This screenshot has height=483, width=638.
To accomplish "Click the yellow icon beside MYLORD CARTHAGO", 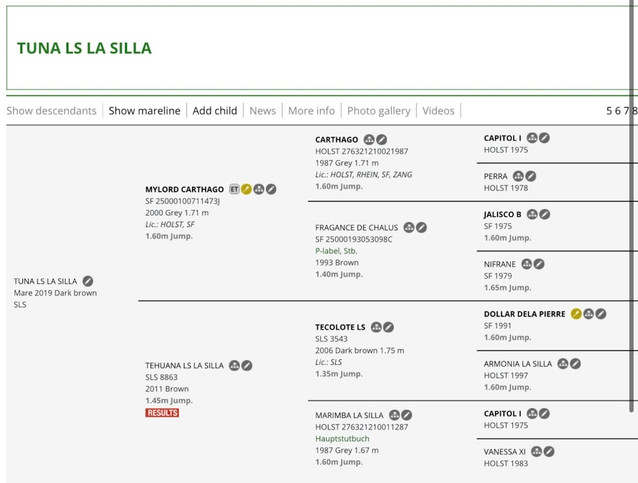I will point(246,189).
